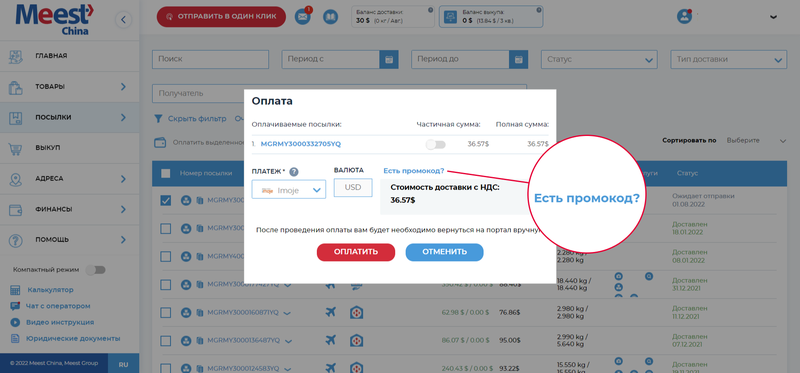Open ПОСЫЛКИ section in sidebar
800x373 pixels.
pyautogui.click(x=69, y=117)
